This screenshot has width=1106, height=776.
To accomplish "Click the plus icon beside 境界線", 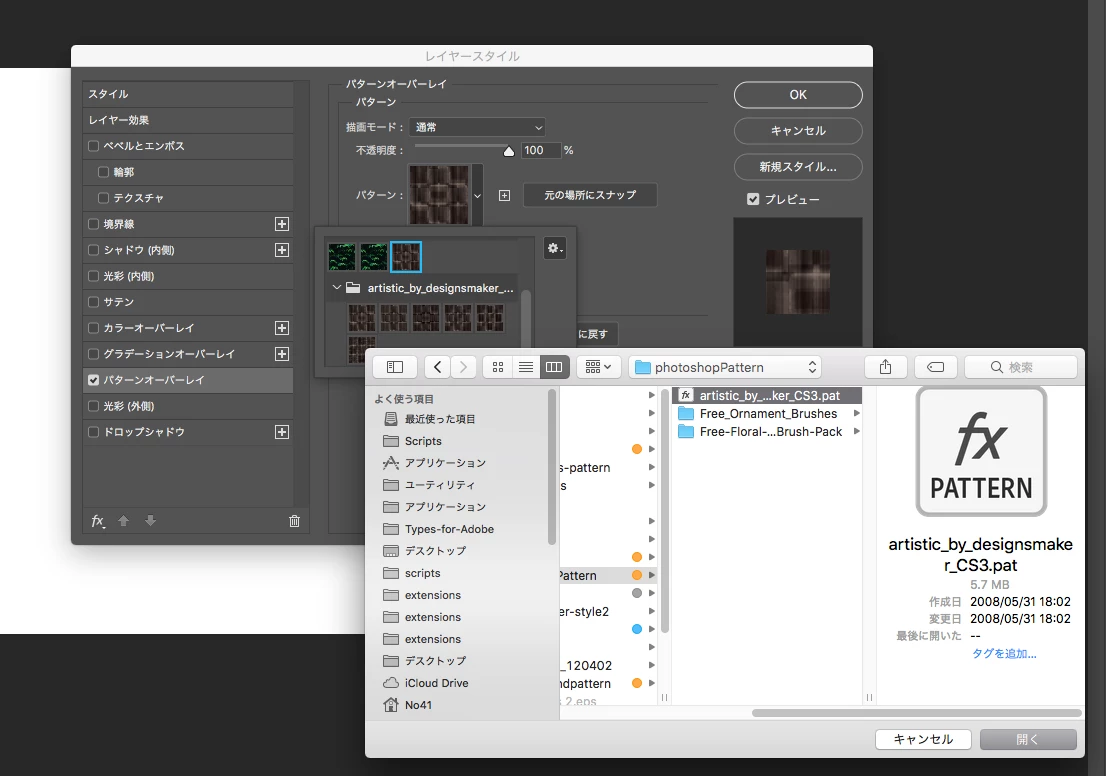I will tap(281, 224).
